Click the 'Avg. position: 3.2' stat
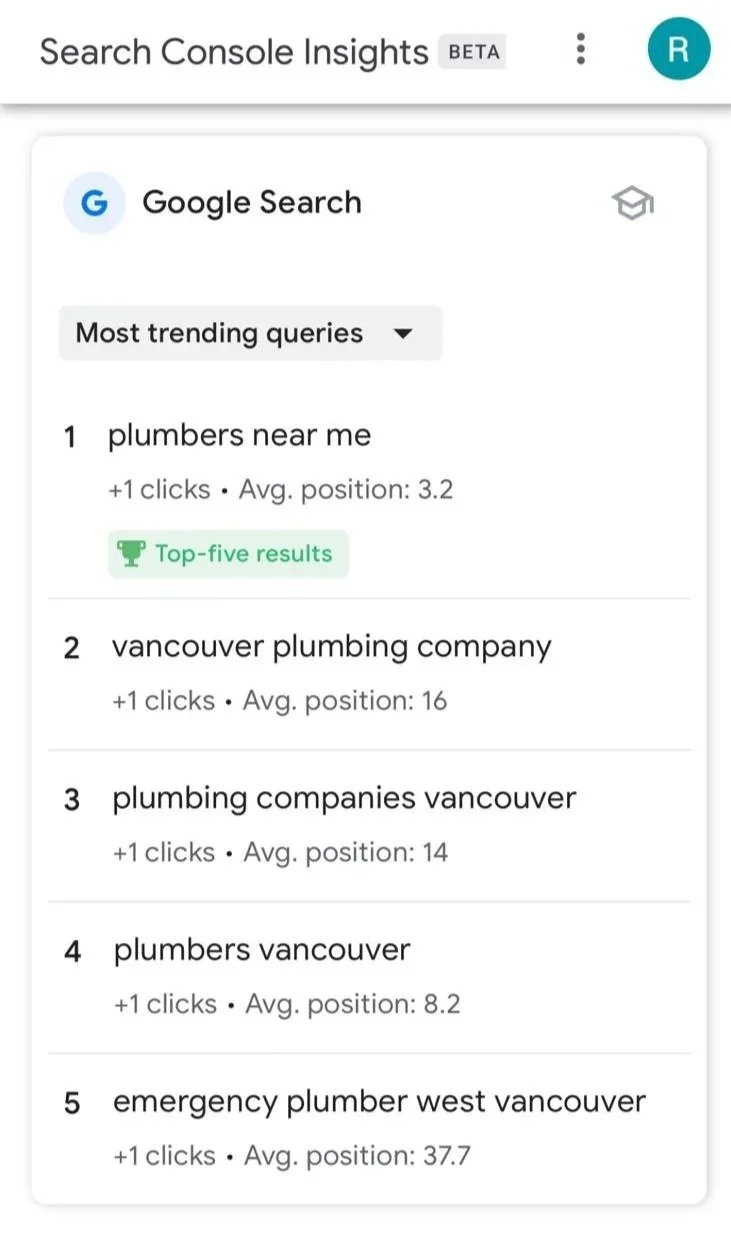The image size is (731, 1244). (345, 490)
